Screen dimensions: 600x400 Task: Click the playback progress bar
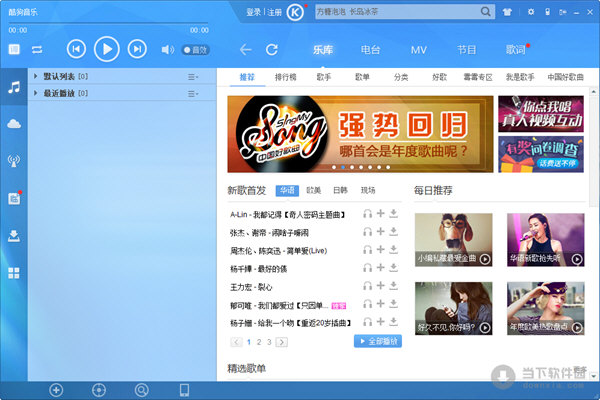point(108,23)
